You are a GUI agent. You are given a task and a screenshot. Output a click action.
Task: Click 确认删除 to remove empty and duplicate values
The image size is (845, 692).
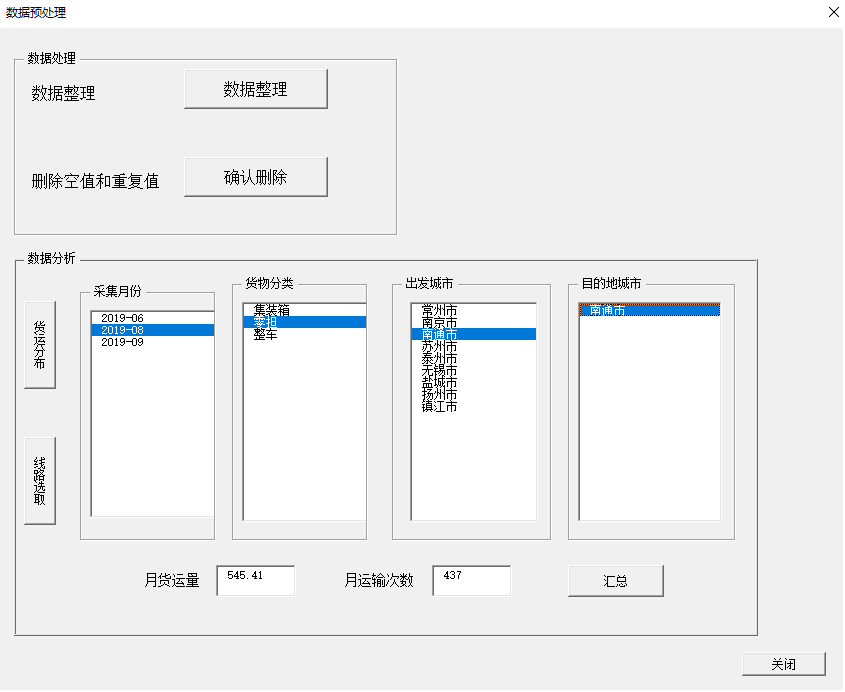[256, 176]
